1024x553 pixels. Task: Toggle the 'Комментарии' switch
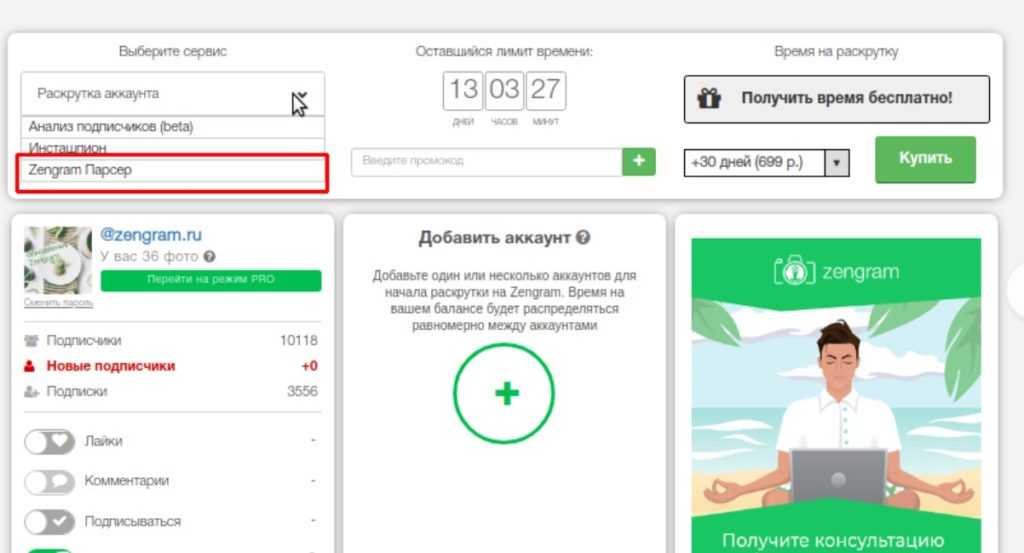(50, 482)
